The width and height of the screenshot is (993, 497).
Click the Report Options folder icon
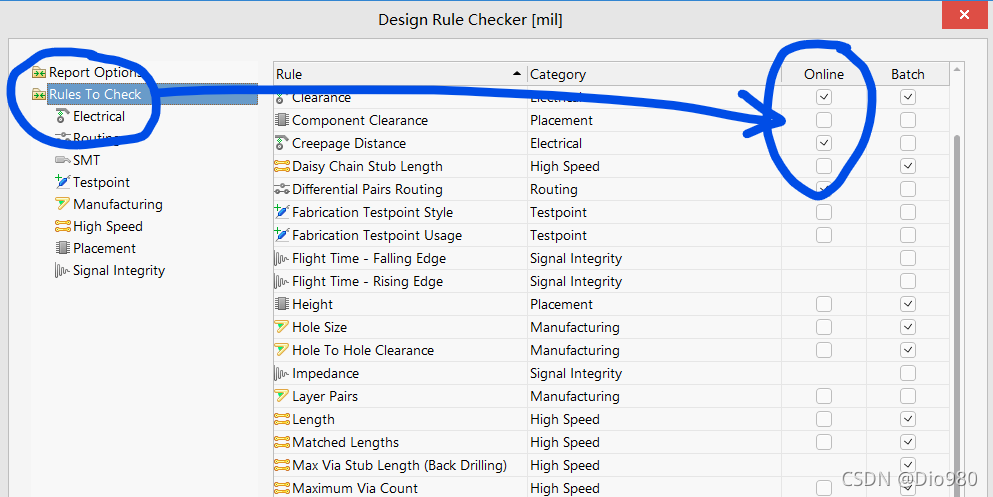tap(39, 73)
